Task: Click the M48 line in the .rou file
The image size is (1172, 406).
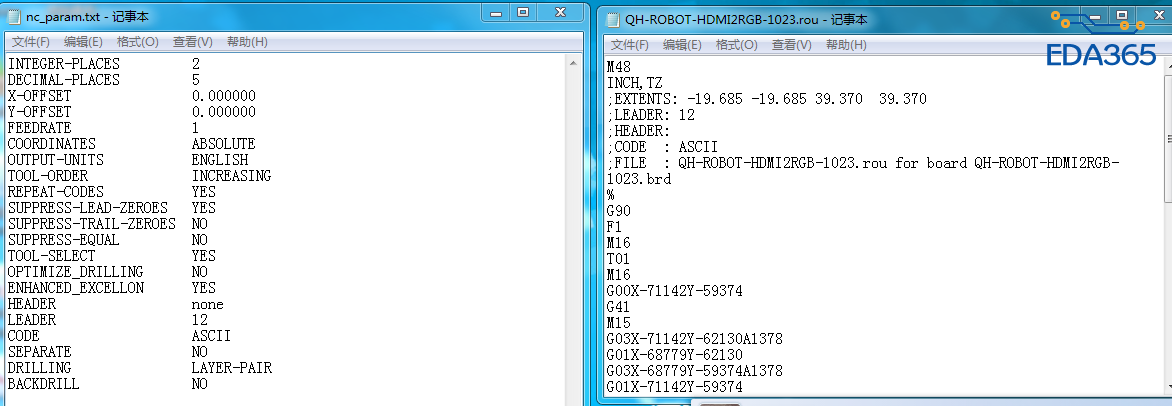Action: 619,67
